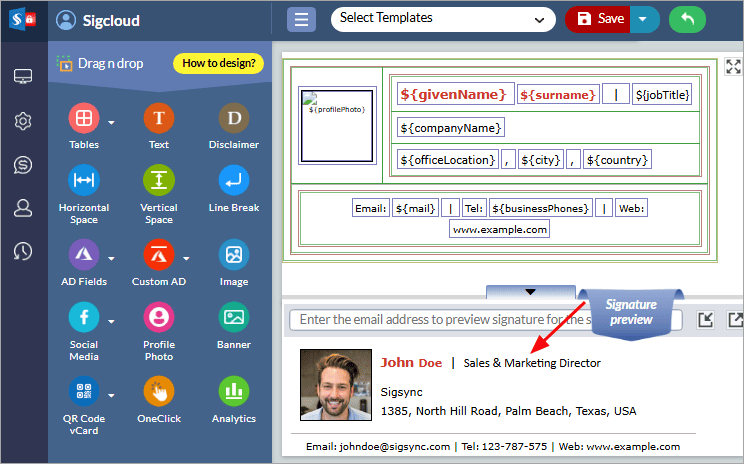Add a OneClick element
The height and width of the screenshot is (464, 744).
[159, 391]
